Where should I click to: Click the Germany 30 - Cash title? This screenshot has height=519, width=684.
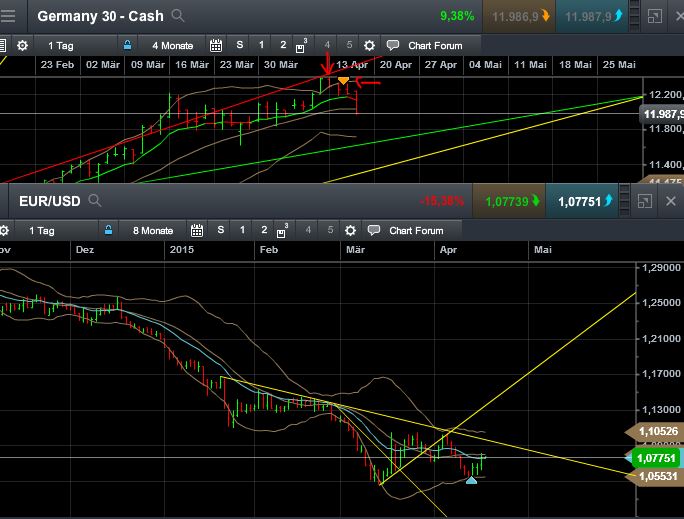[100, 16]
